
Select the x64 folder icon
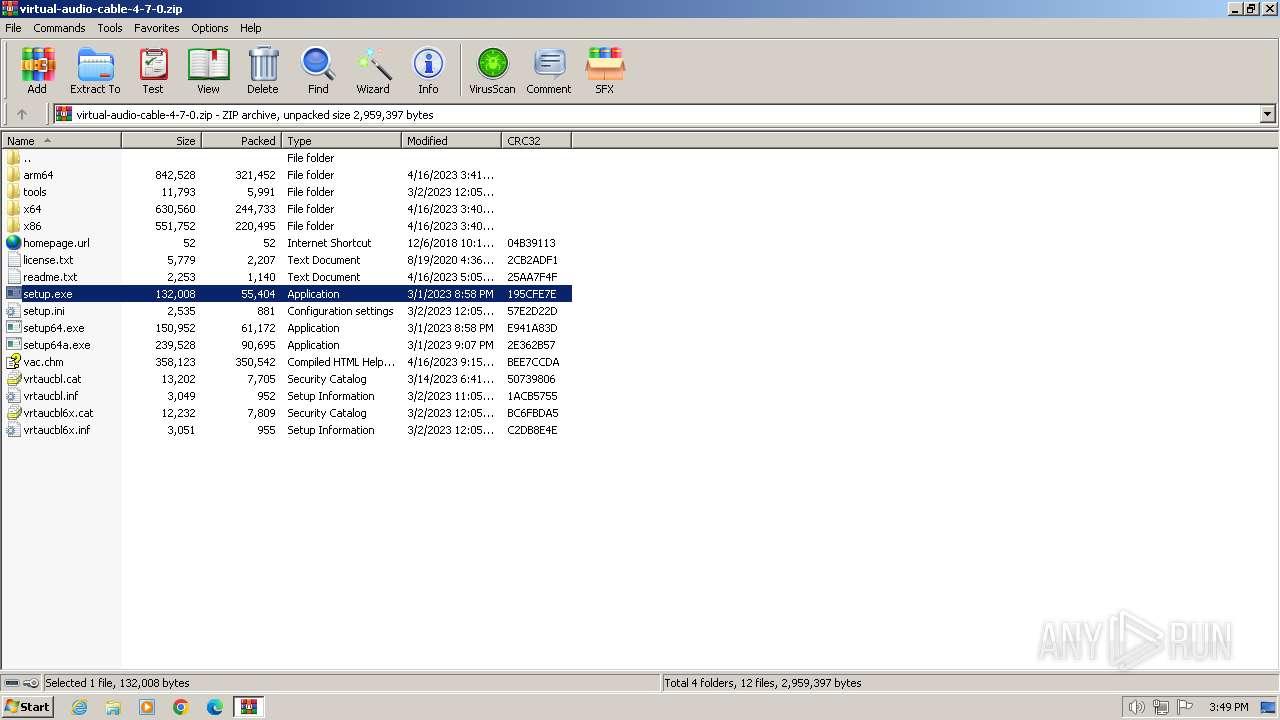coord(13,209)
